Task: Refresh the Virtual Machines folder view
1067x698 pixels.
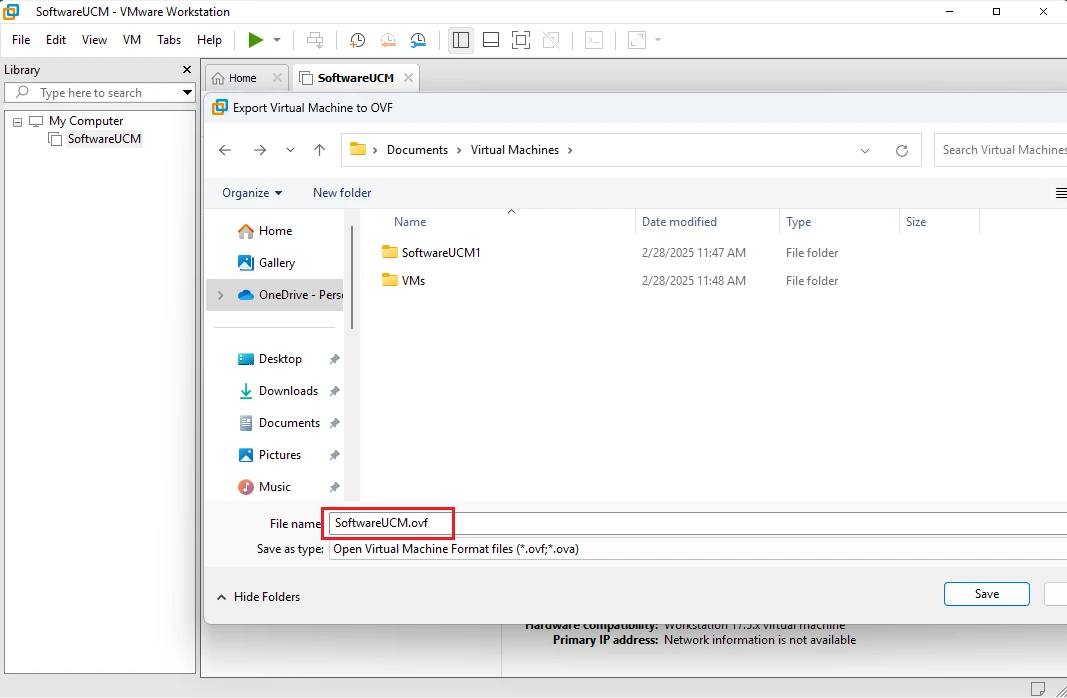Action: click(902, 151)
